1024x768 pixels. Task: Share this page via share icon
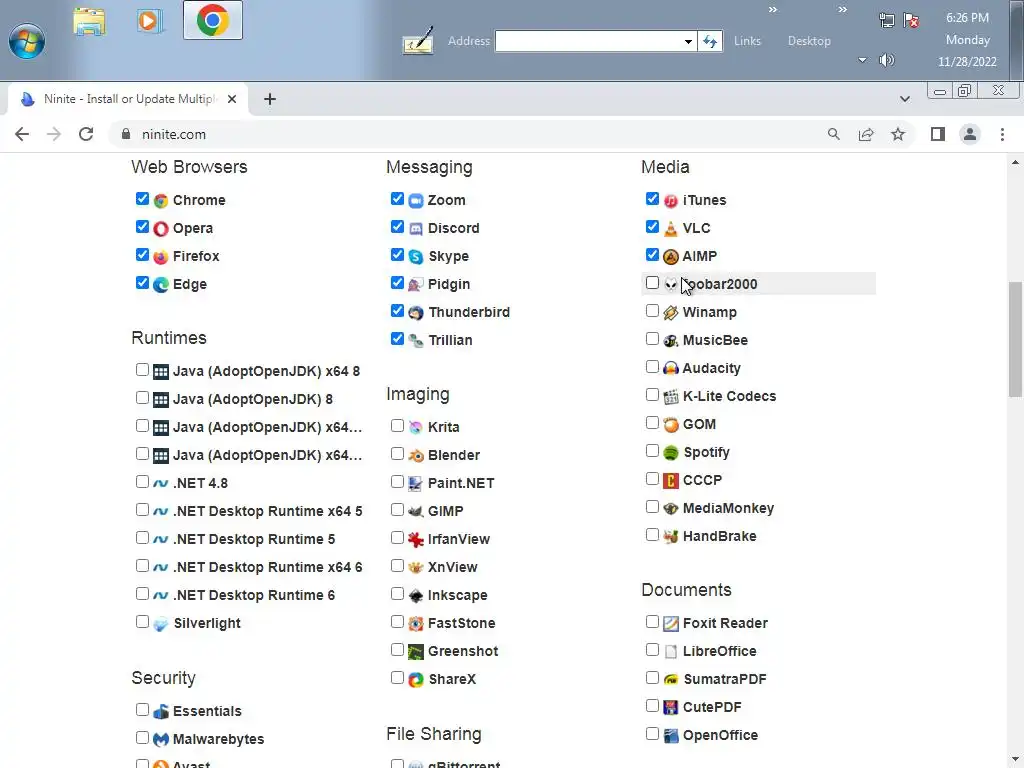click(866, 134)
